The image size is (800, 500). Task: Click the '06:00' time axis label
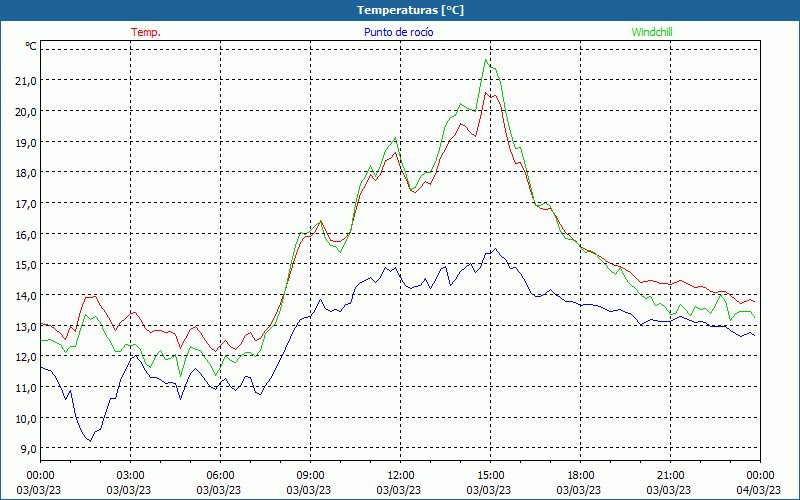coord(220,476)
